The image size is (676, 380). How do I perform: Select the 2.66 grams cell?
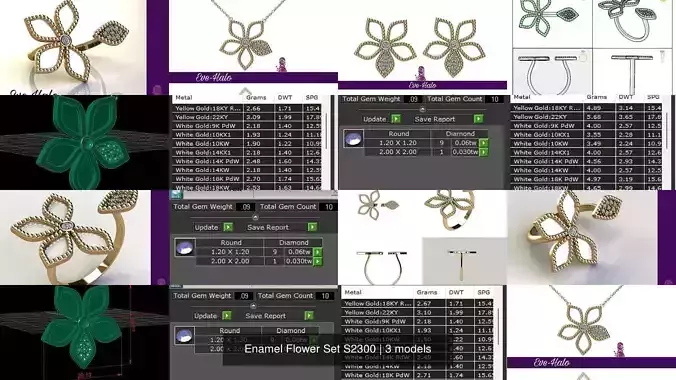coord(259,108)
